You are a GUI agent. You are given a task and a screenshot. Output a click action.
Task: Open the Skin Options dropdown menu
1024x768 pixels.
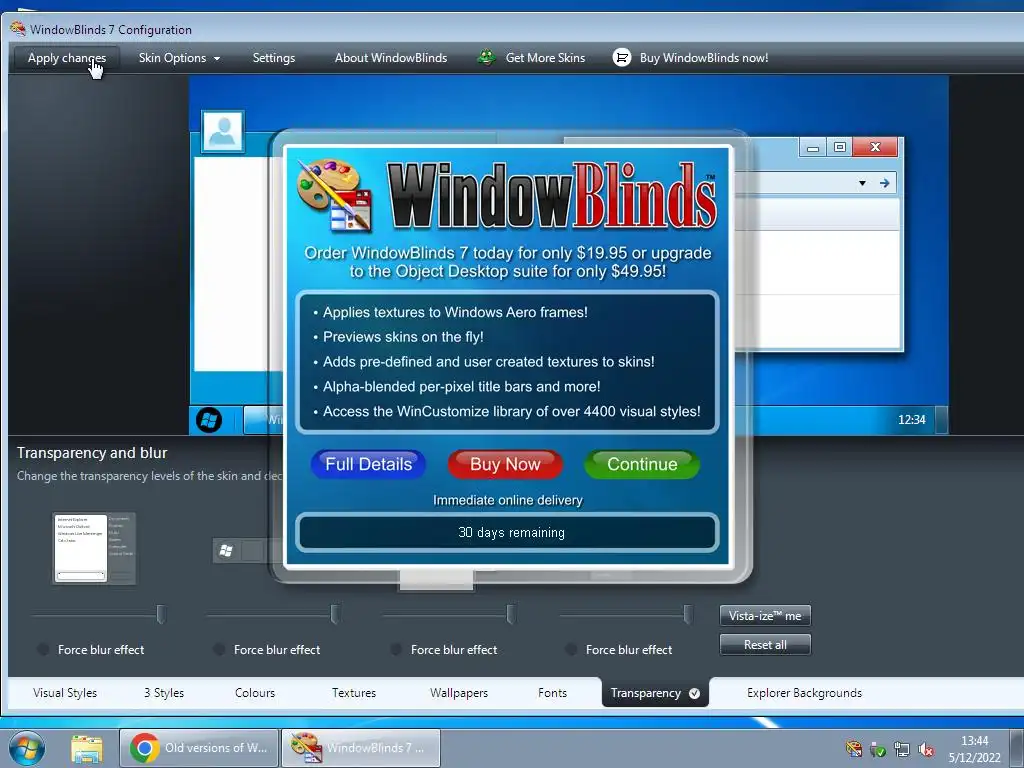[179, 57]
